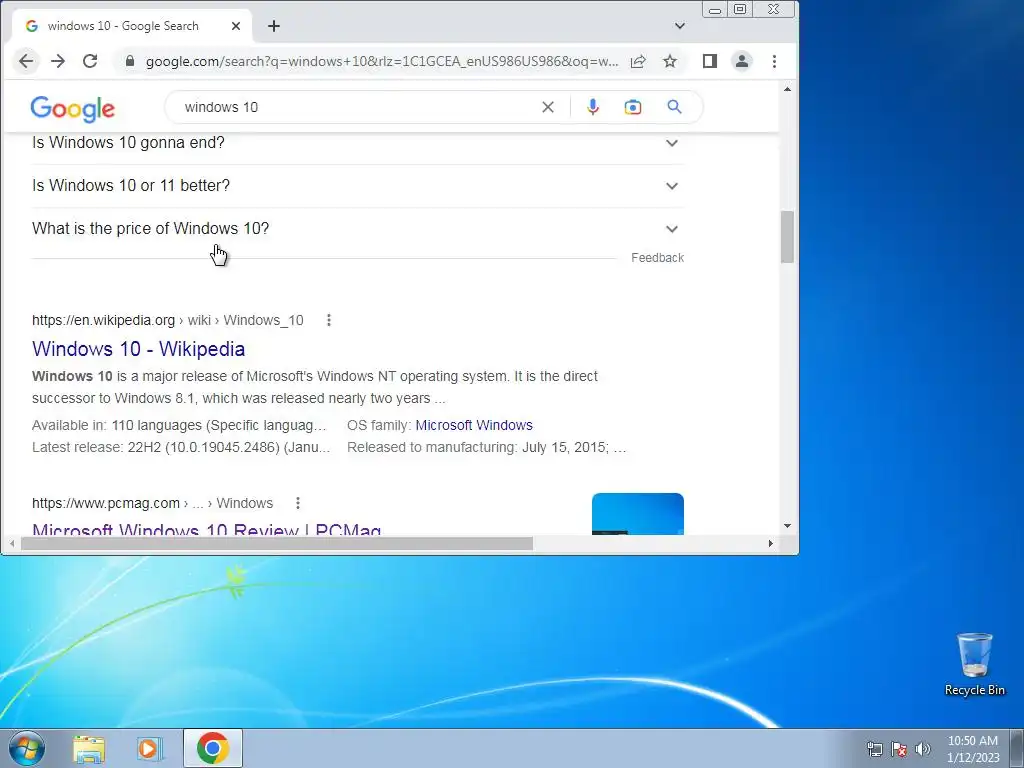Select the Chrome taskbar button
Viewport: 1024px width, 768px height.
pyautogui.click(x=213, y=748)
